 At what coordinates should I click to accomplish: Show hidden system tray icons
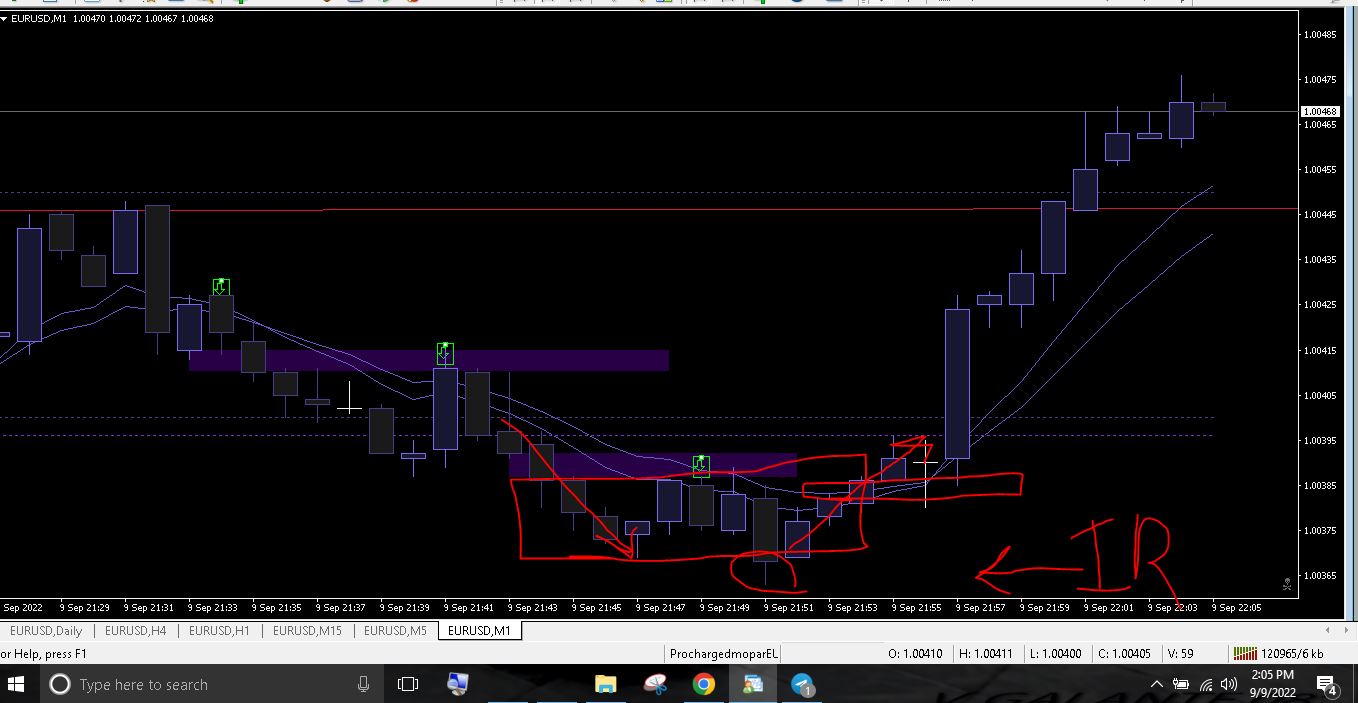pos(1157,685)
